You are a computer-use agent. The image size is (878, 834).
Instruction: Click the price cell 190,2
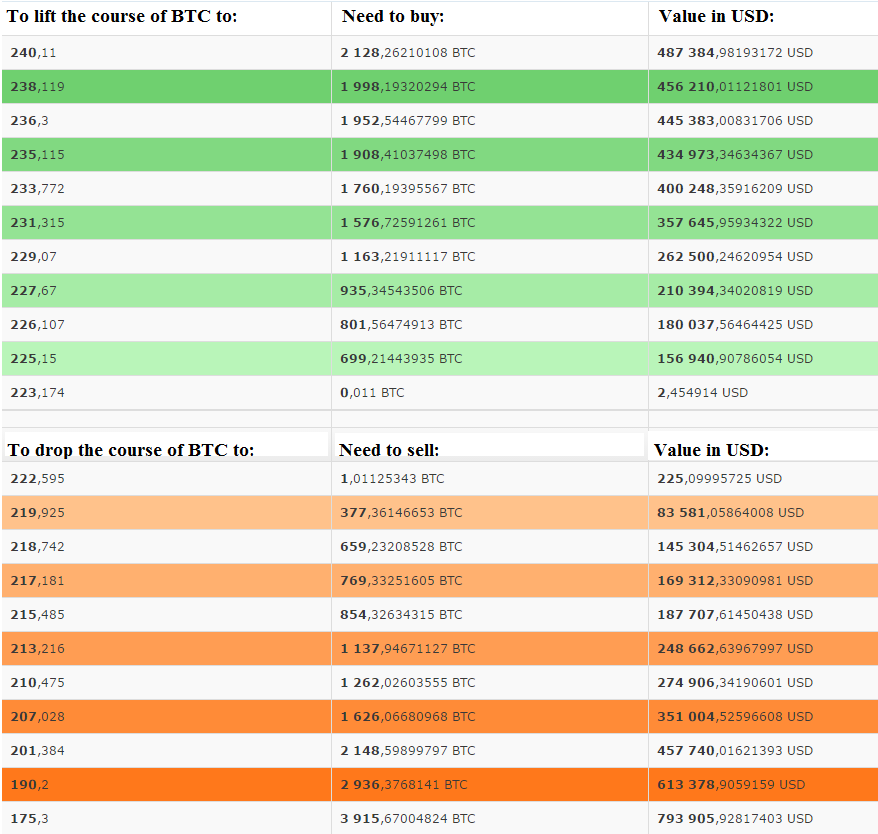(x=30, y=785)
